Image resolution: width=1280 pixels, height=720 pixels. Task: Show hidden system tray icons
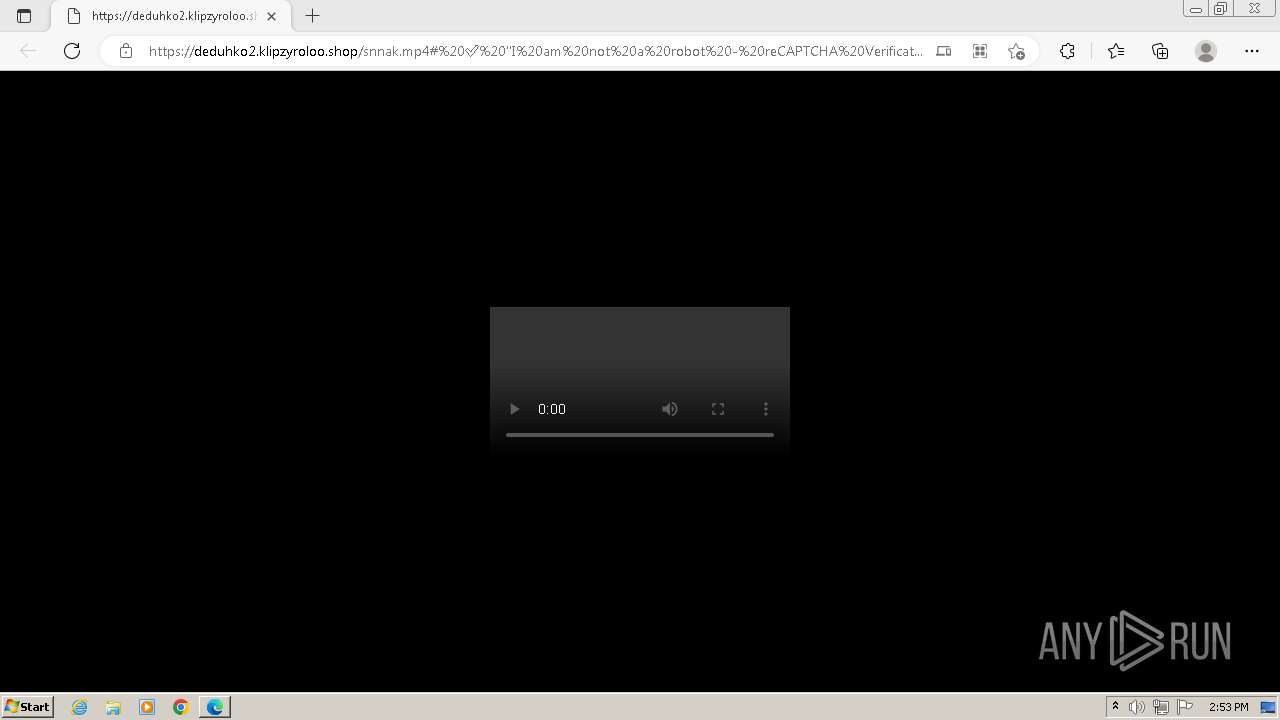pos(1115,707)
